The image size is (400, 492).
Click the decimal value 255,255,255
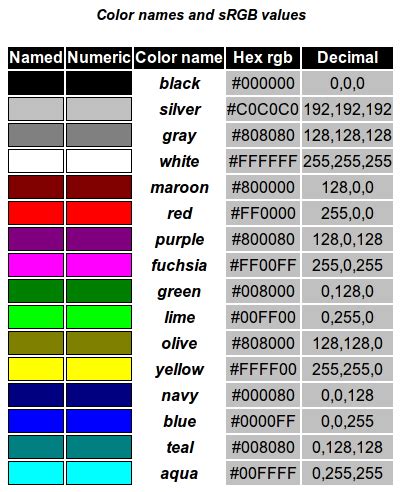[347, 161]
